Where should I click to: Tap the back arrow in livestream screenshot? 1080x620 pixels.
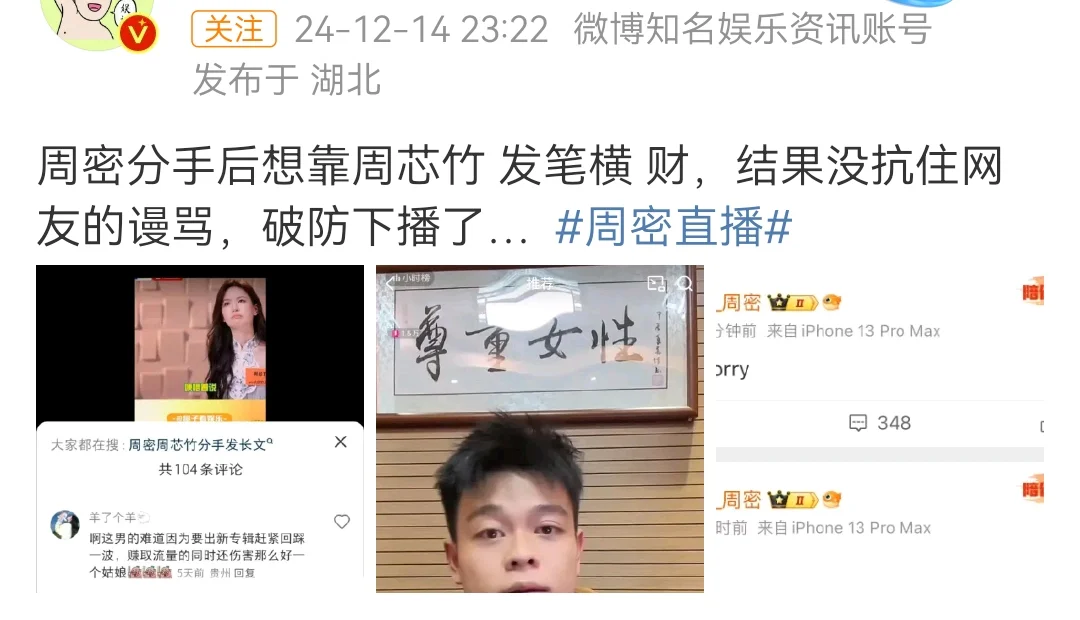[x=390, y=283]
